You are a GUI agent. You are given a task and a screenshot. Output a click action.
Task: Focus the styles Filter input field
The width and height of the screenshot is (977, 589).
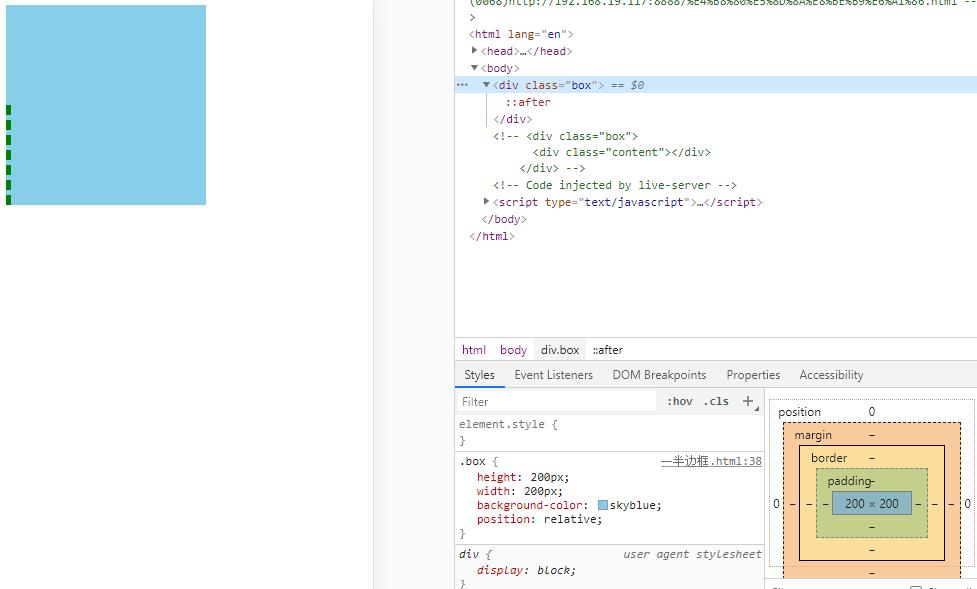coord(557,401)
